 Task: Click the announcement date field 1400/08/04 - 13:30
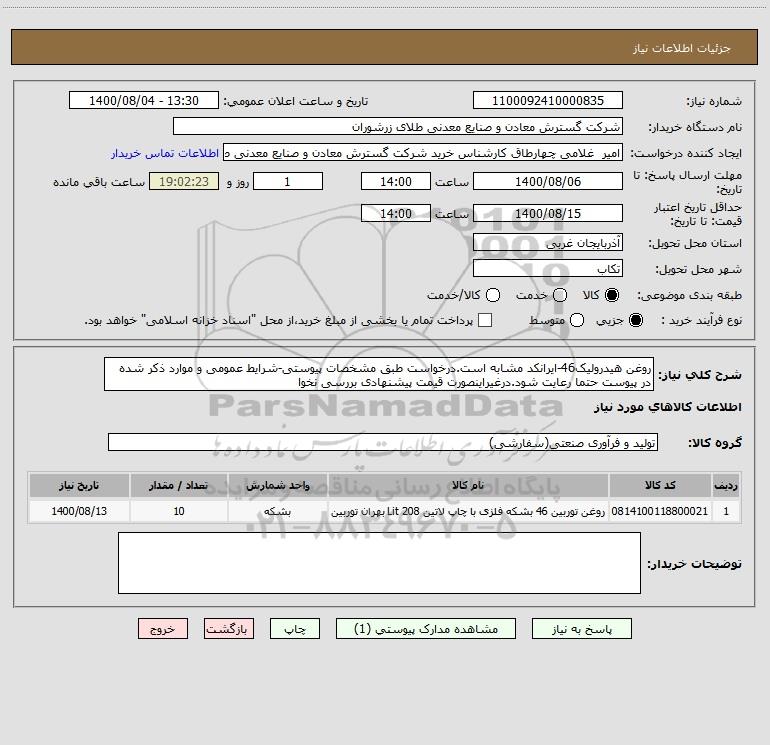click(144, 100)
